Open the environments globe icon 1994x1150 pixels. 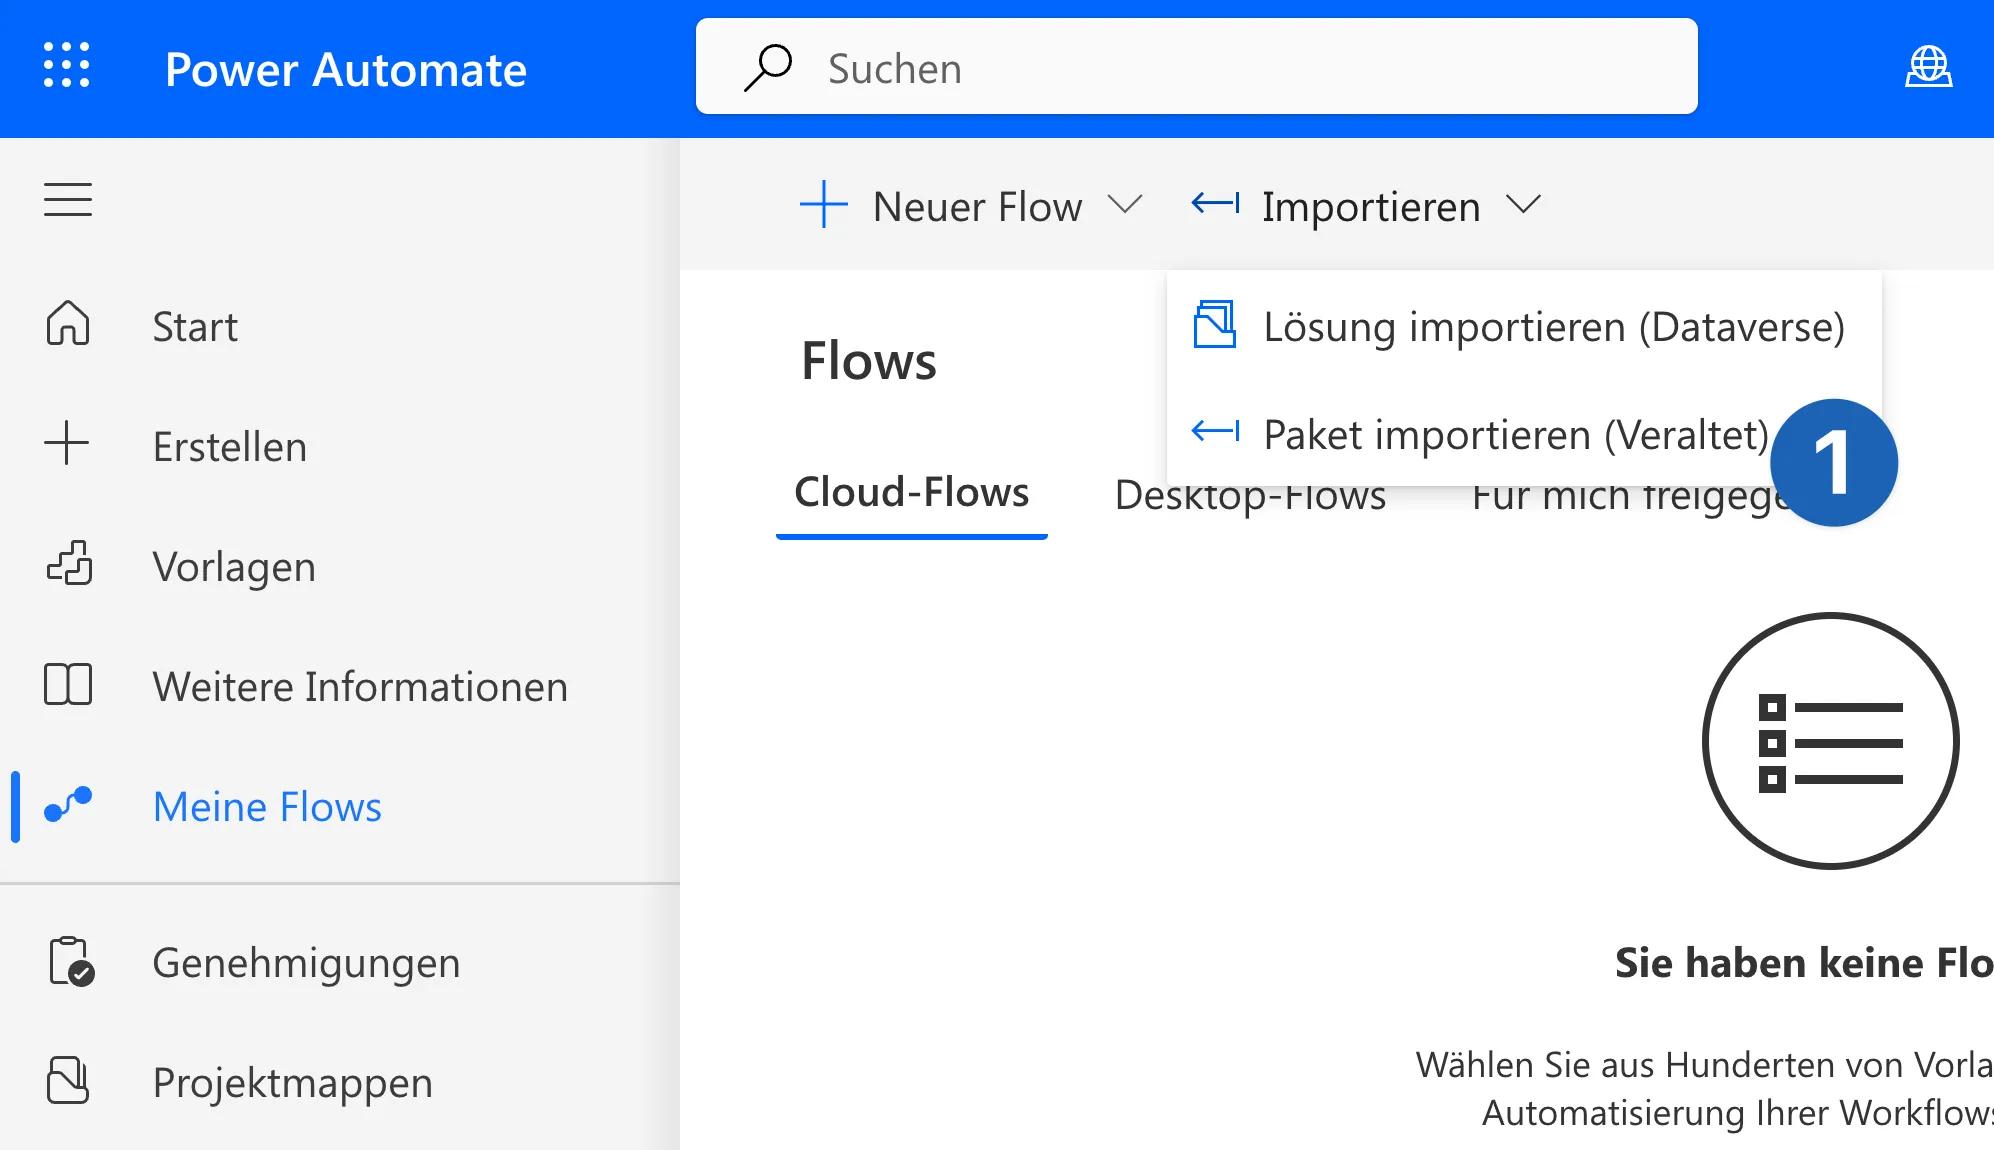point(1928,67)
